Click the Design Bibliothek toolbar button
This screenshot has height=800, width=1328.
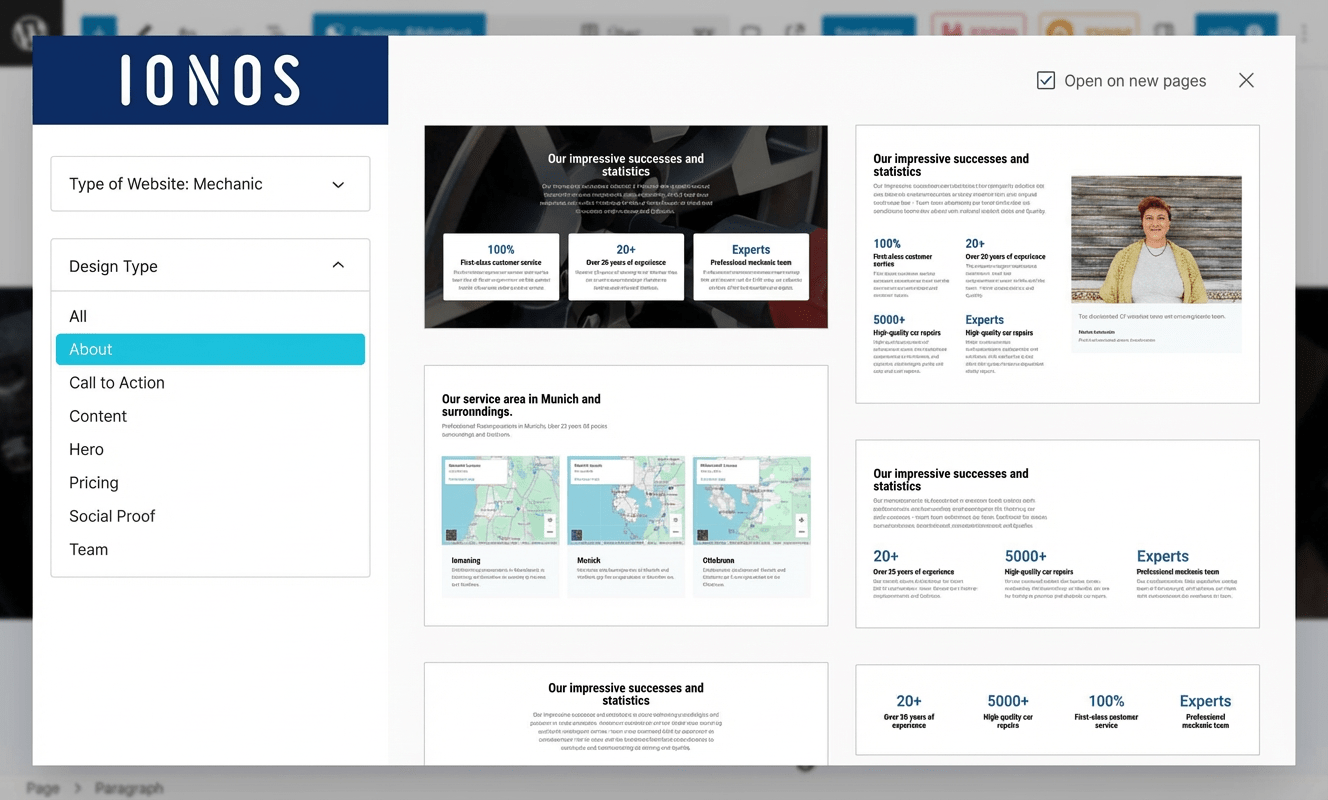tap(398, 26)
